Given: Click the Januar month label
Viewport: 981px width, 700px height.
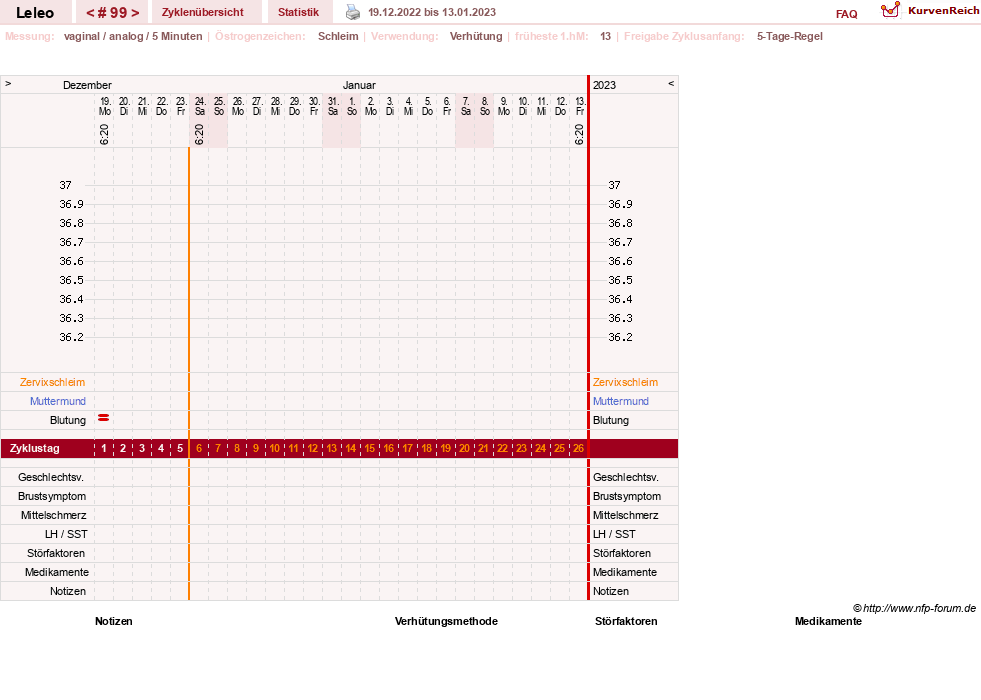Looking at the screenshot, I should (359, 85).
